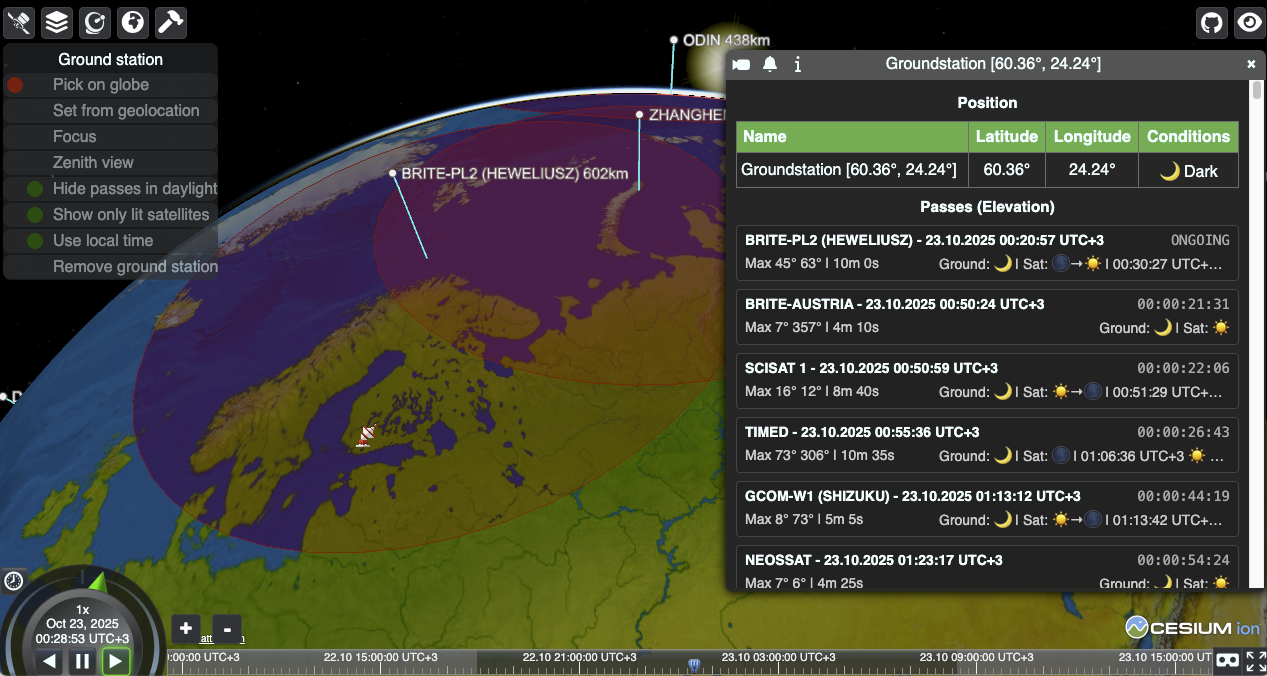Open the layers menu icon

pyautogui.click(x=57, y=21)
